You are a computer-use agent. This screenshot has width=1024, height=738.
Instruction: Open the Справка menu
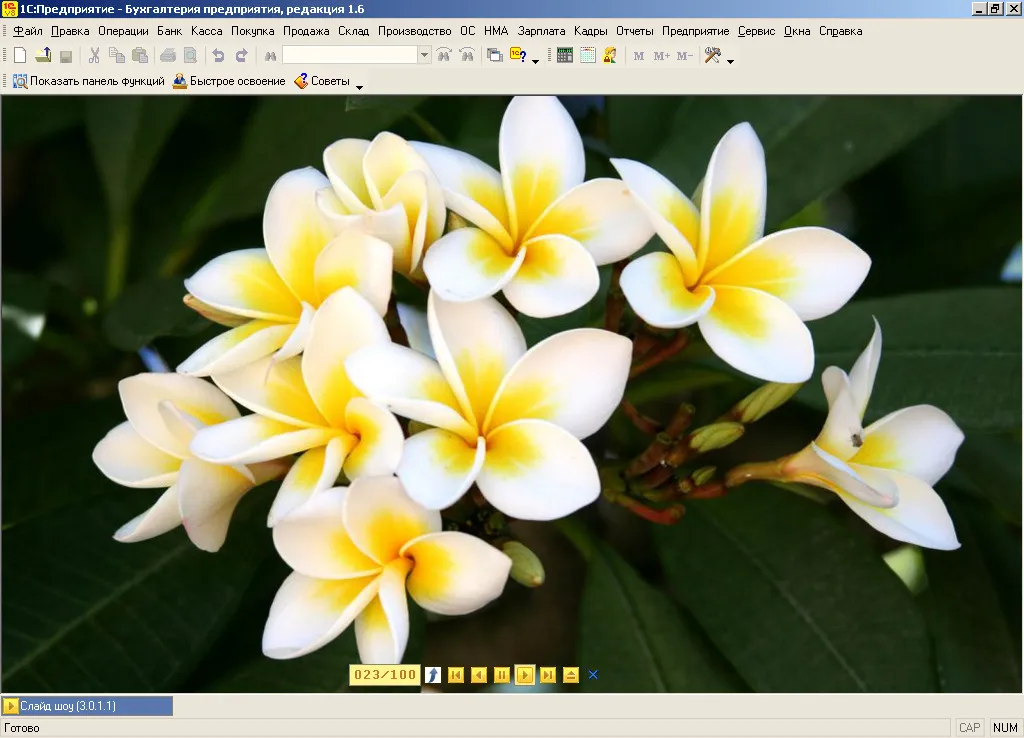click(840, 31)
